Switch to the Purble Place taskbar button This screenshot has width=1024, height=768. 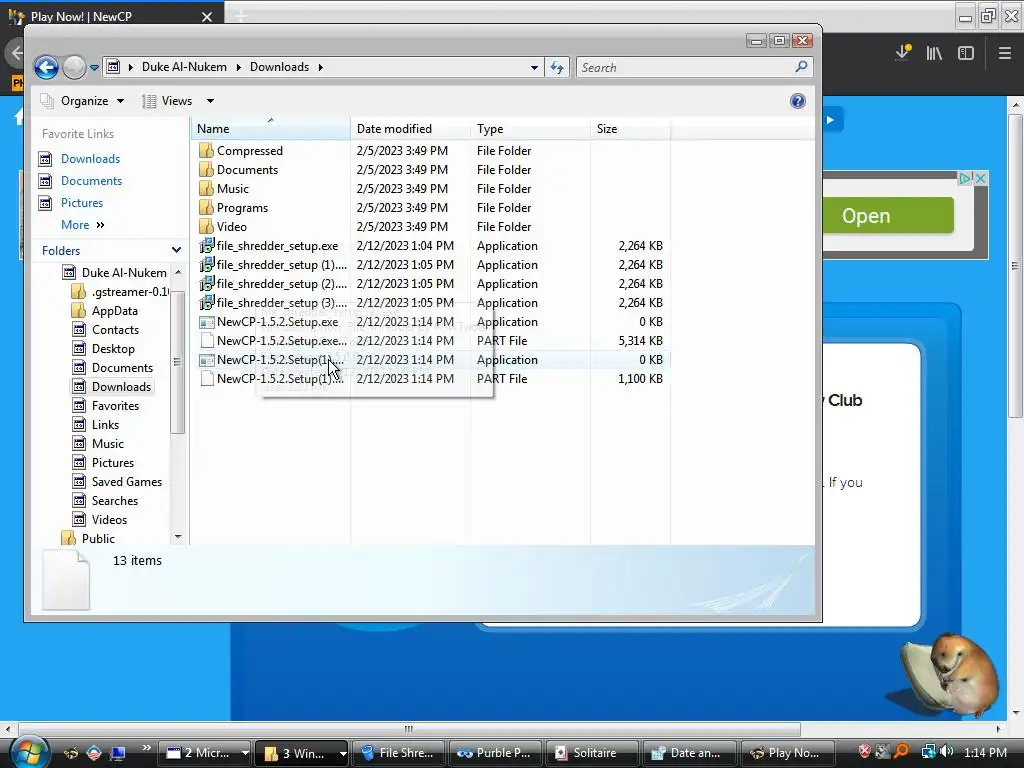(x=495, y=753)
